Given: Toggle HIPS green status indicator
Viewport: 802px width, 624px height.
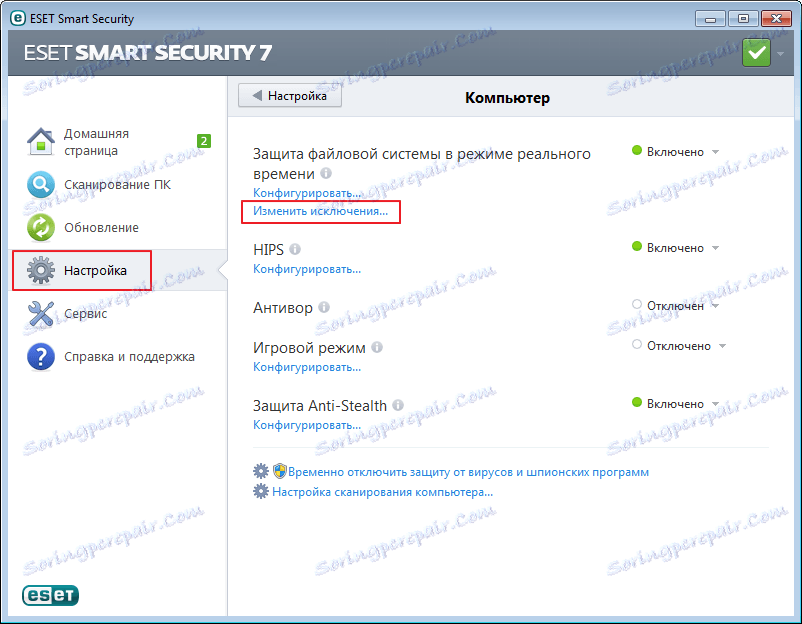Looking at the screenshot, I should tap(637, 246).
